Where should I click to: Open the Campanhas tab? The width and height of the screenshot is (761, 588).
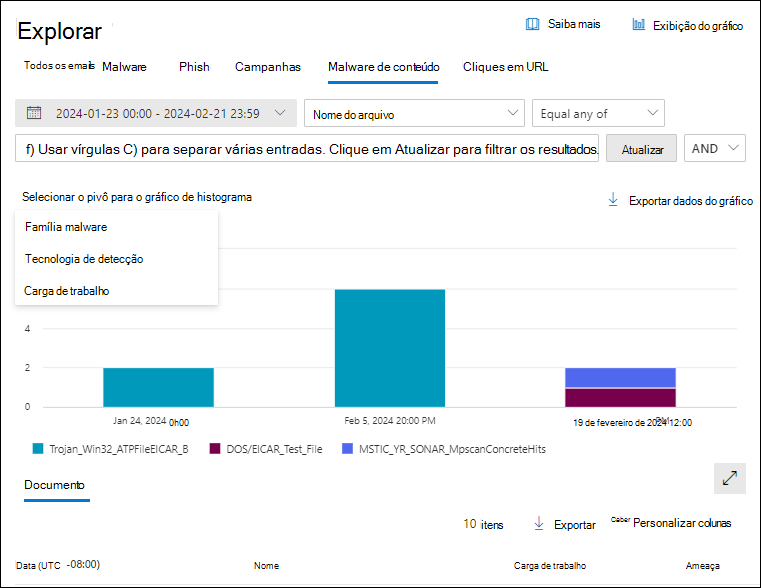tap(267, 67)
